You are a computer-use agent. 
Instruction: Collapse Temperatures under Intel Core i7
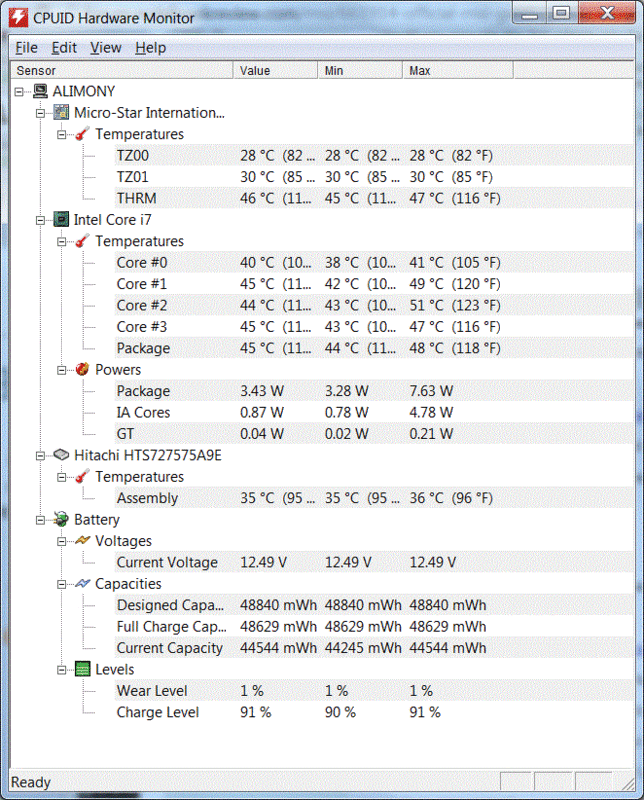(x=62, y=242)
